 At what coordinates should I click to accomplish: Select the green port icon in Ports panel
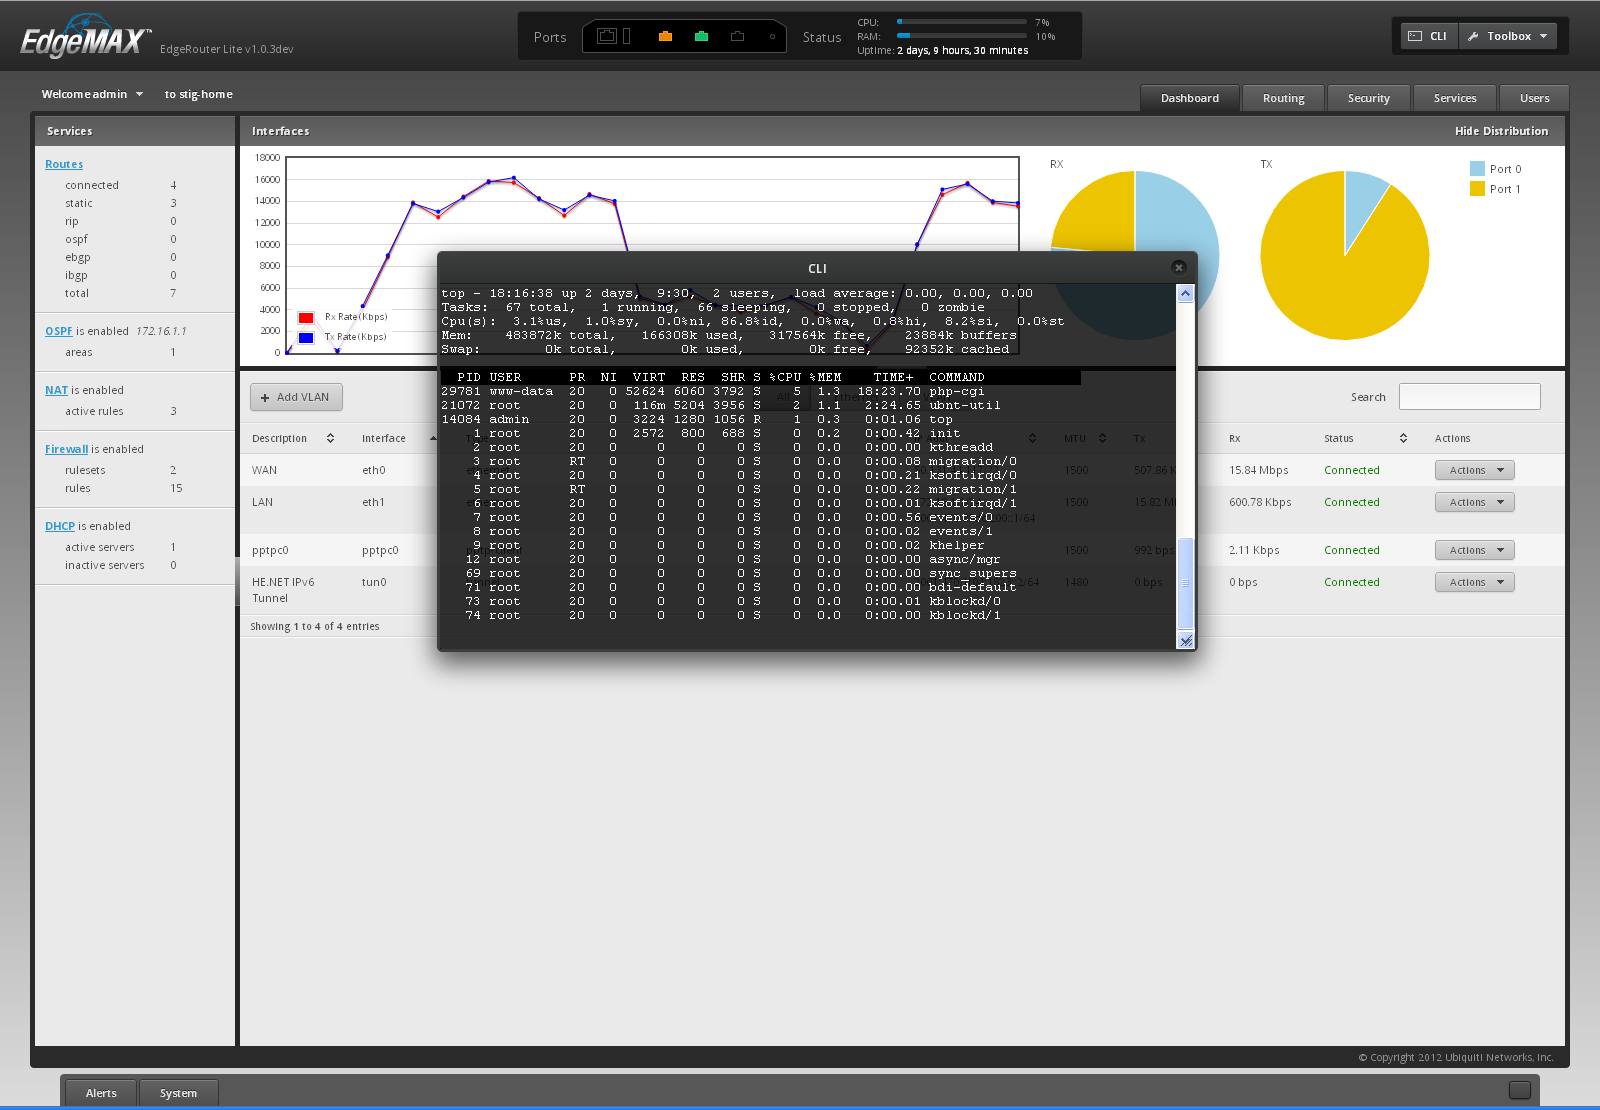pos(701,35)
